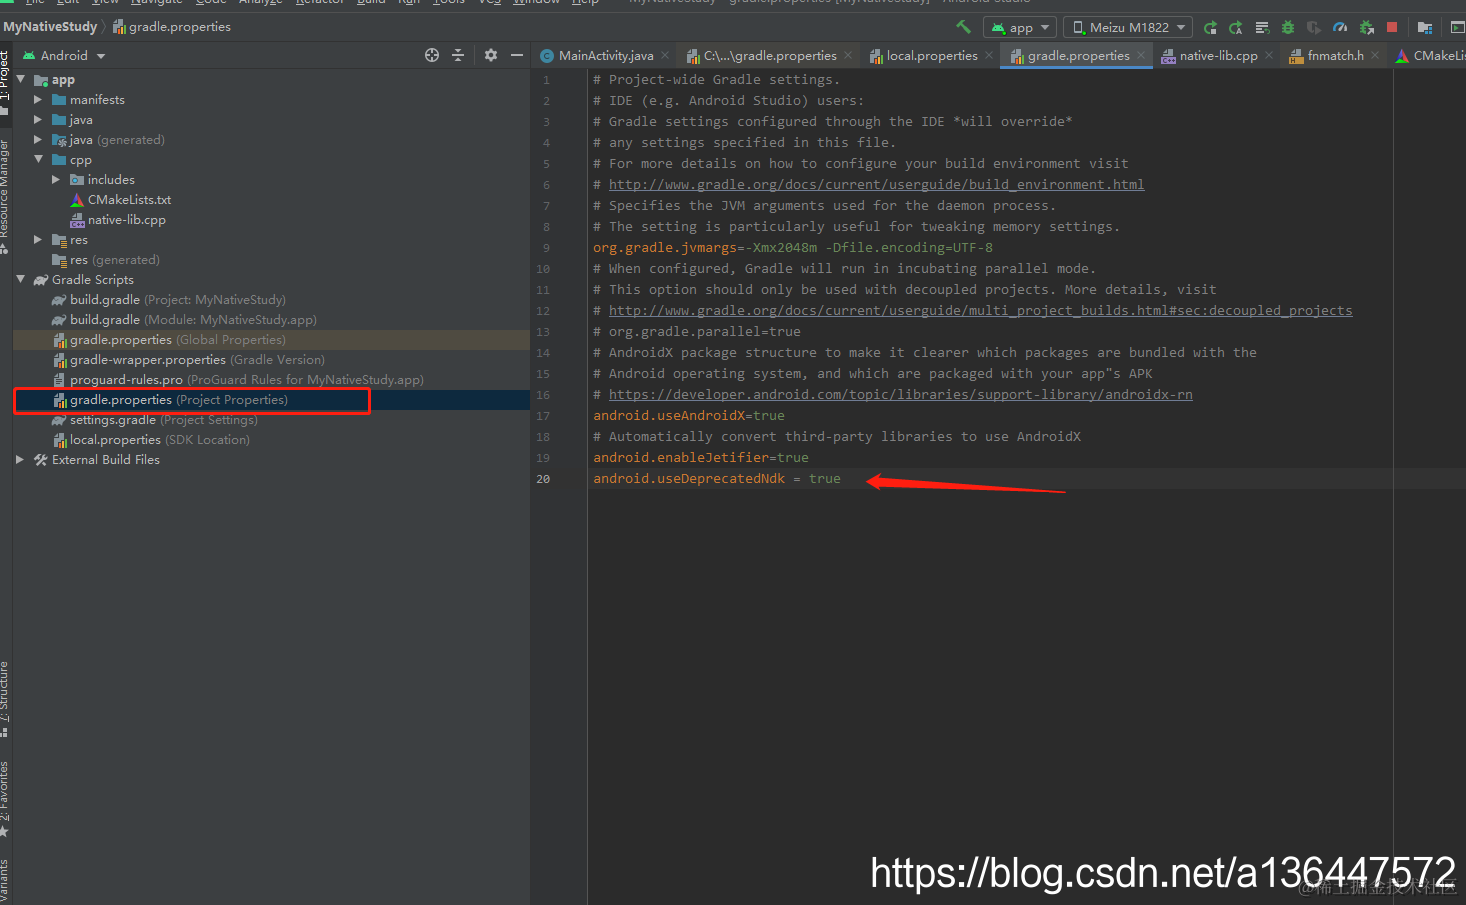1466x905 pixels.
Task: Open the Meizu M1822 device dropdown
Action: coord(1127,27)
